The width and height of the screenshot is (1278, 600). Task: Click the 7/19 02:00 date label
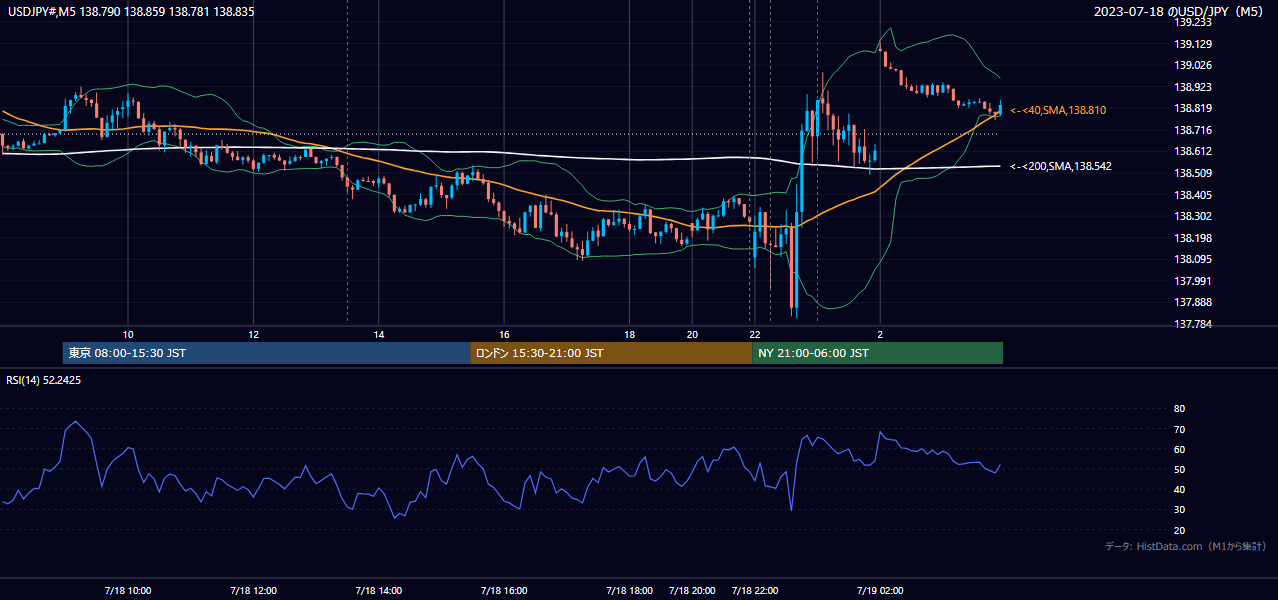click(x=880, y=591)
